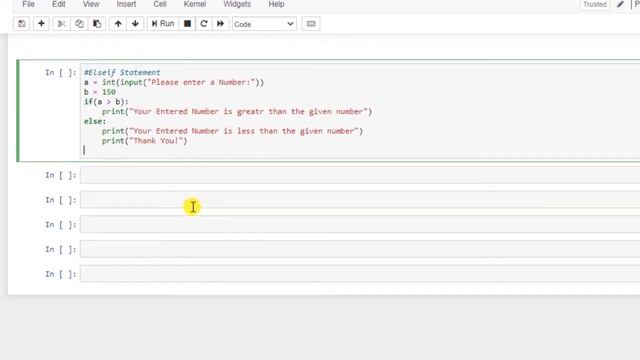Cut the selected cell with the scissors icon
Image resolution: width=640 pixels, height=360 pixels.
(x=61, y=24)
